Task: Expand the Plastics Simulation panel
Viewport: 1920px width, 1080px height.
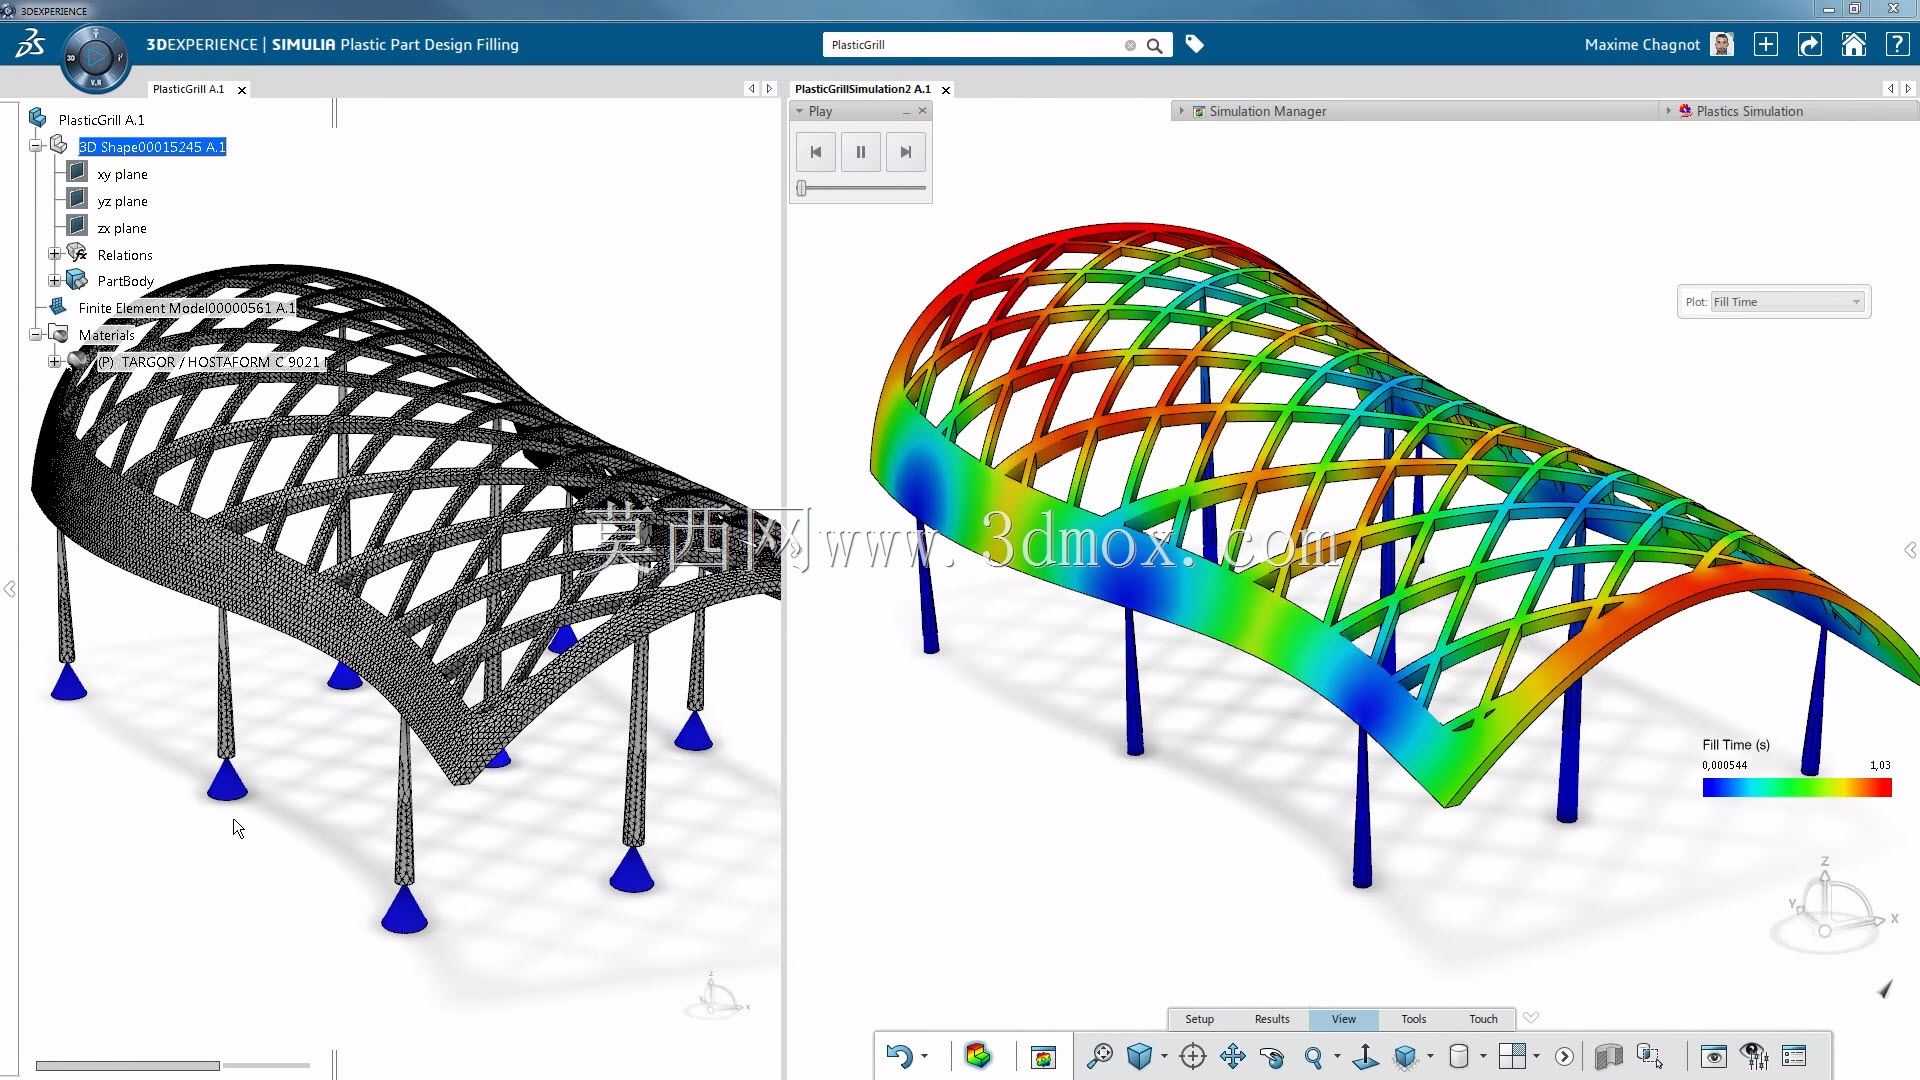Action: (x=1668, y=111)
